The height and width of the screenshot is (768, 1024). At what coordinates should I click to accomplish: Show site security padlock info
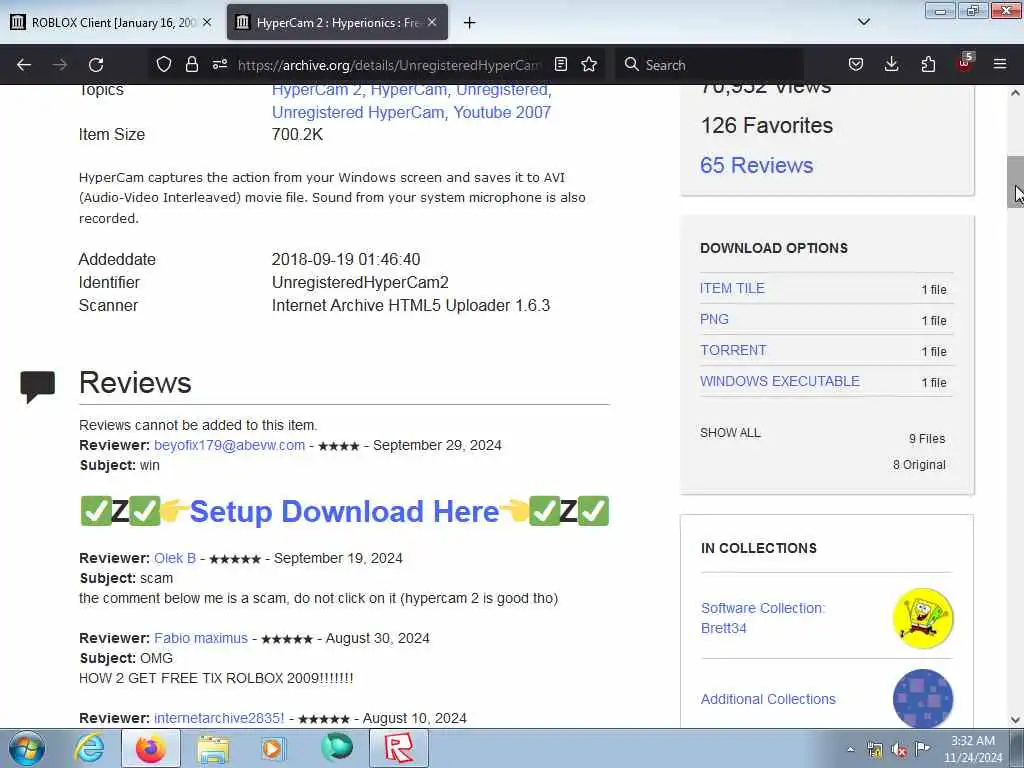click(x=191, y=64)
